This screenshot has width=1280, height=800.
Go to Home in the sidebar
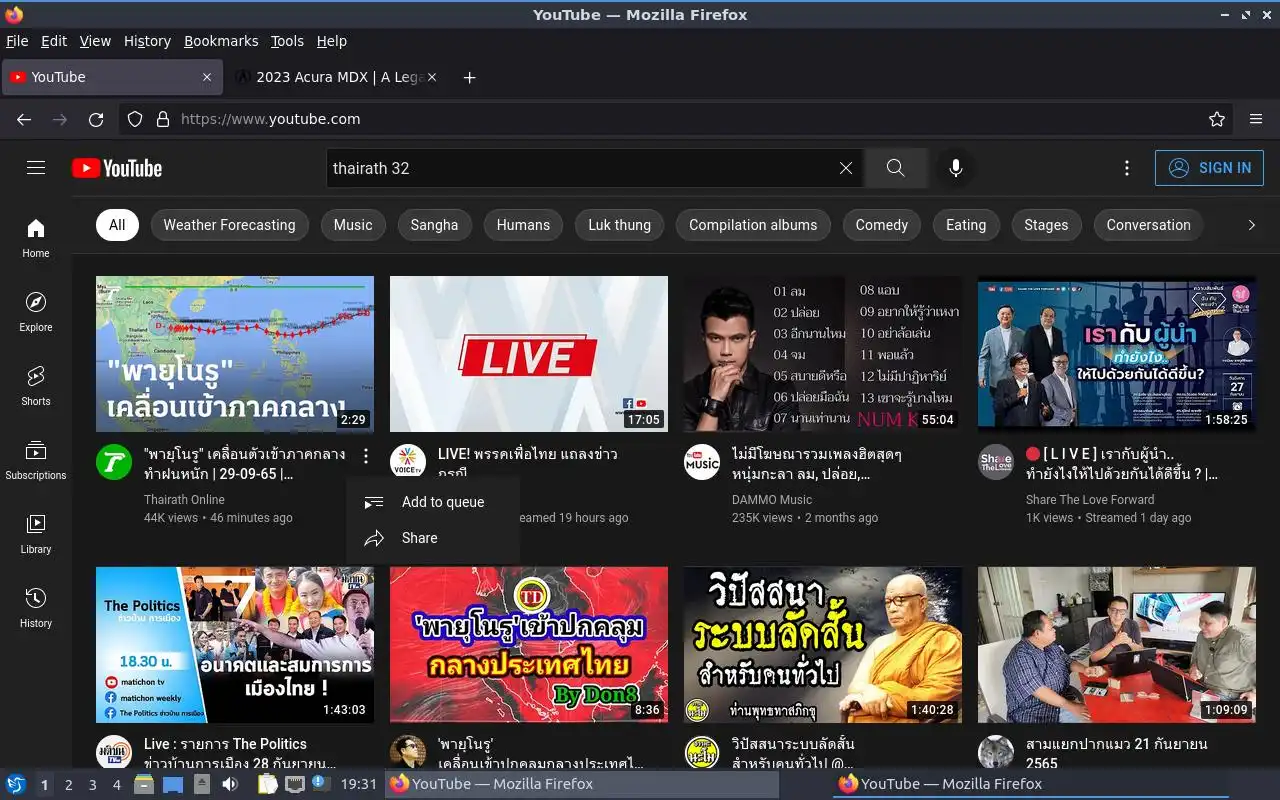(x=36, y=238)
